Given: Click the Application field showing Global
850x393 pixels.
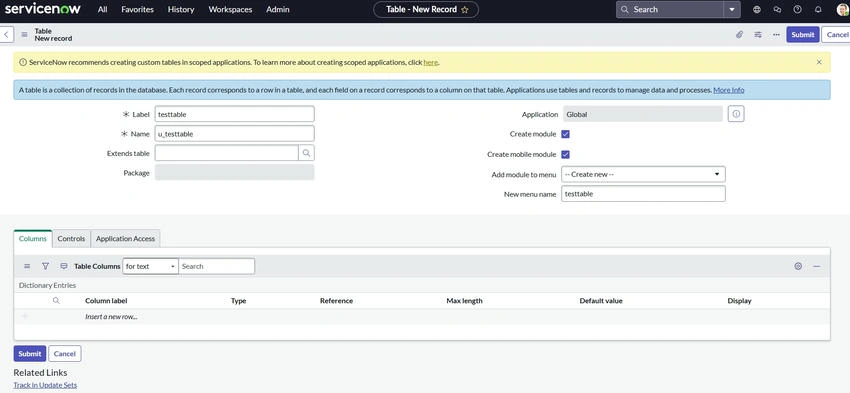Looking at the screenshot, I should tap(643, 114).
